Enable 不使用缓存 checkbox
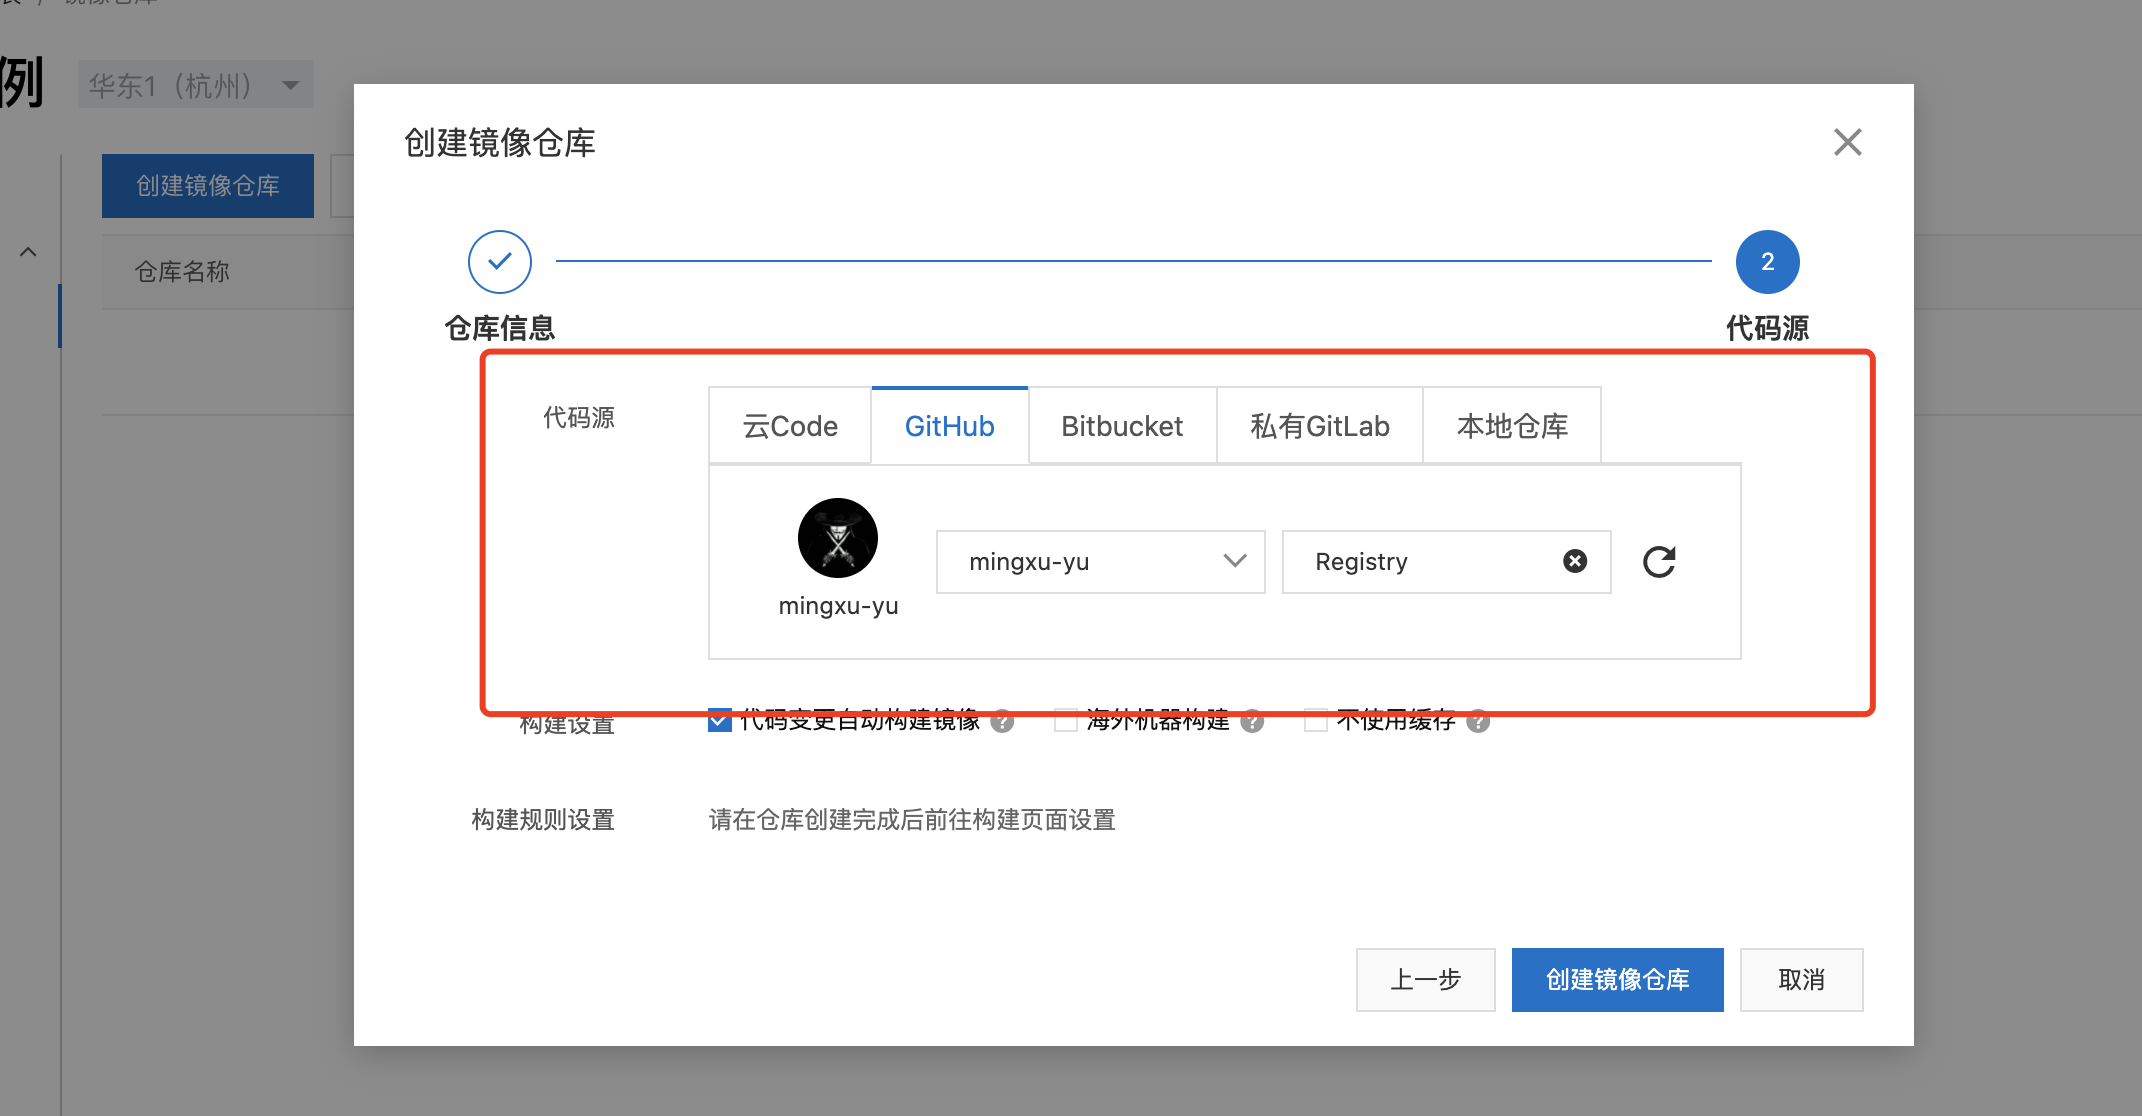Image resolution: width=2142 pixels, height=1116 pixels. (1316, 721)
